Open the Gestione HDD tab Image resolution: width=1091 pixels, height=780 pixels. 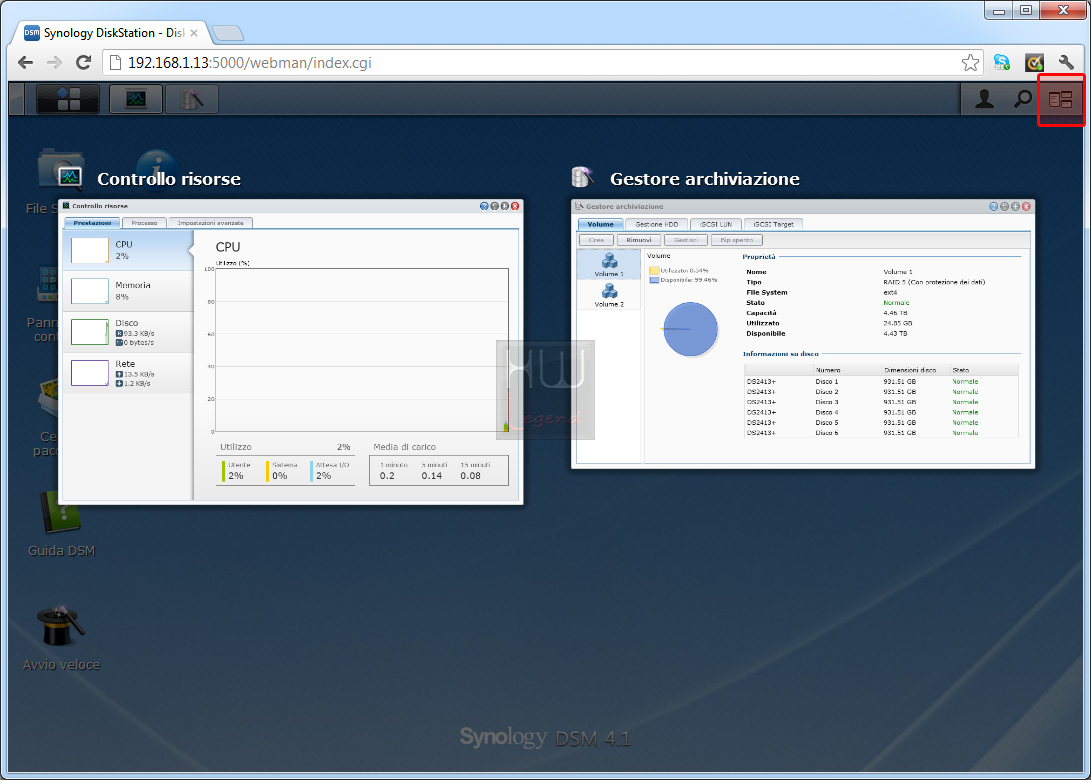pos(656,224)
